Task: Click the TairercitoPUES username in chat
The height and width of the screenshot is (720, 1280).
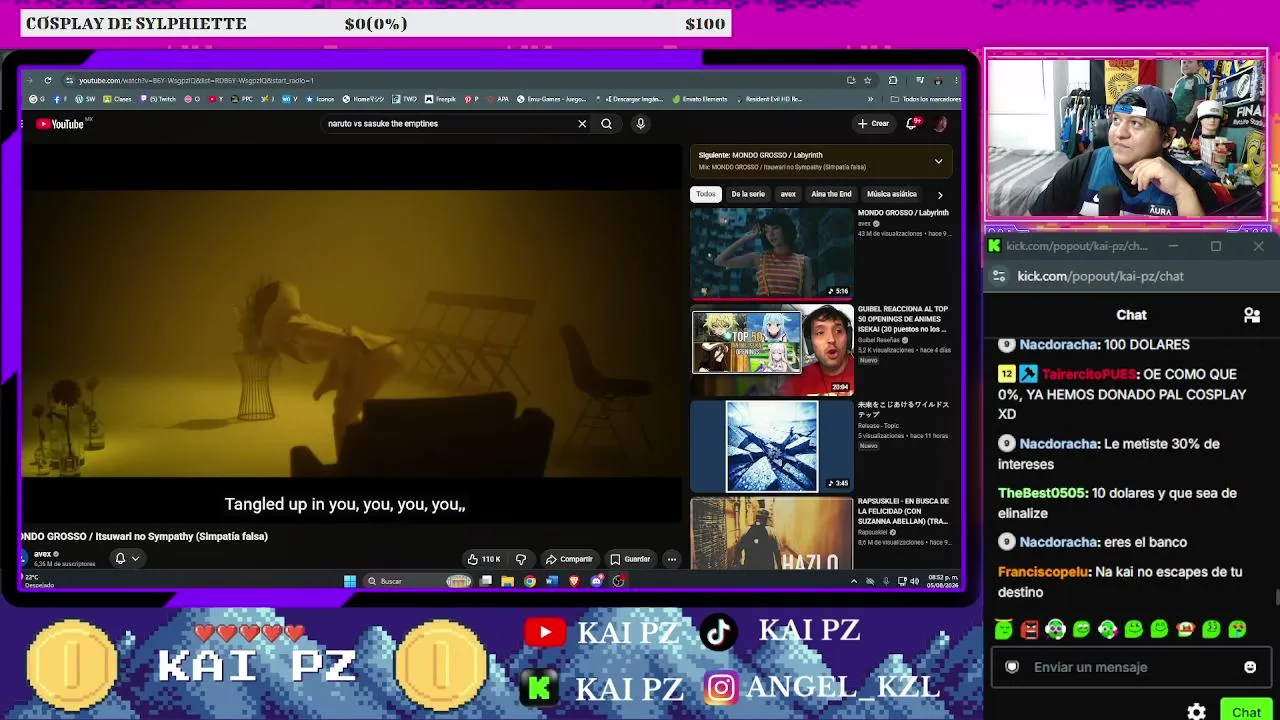Action: coord(1089,374)
